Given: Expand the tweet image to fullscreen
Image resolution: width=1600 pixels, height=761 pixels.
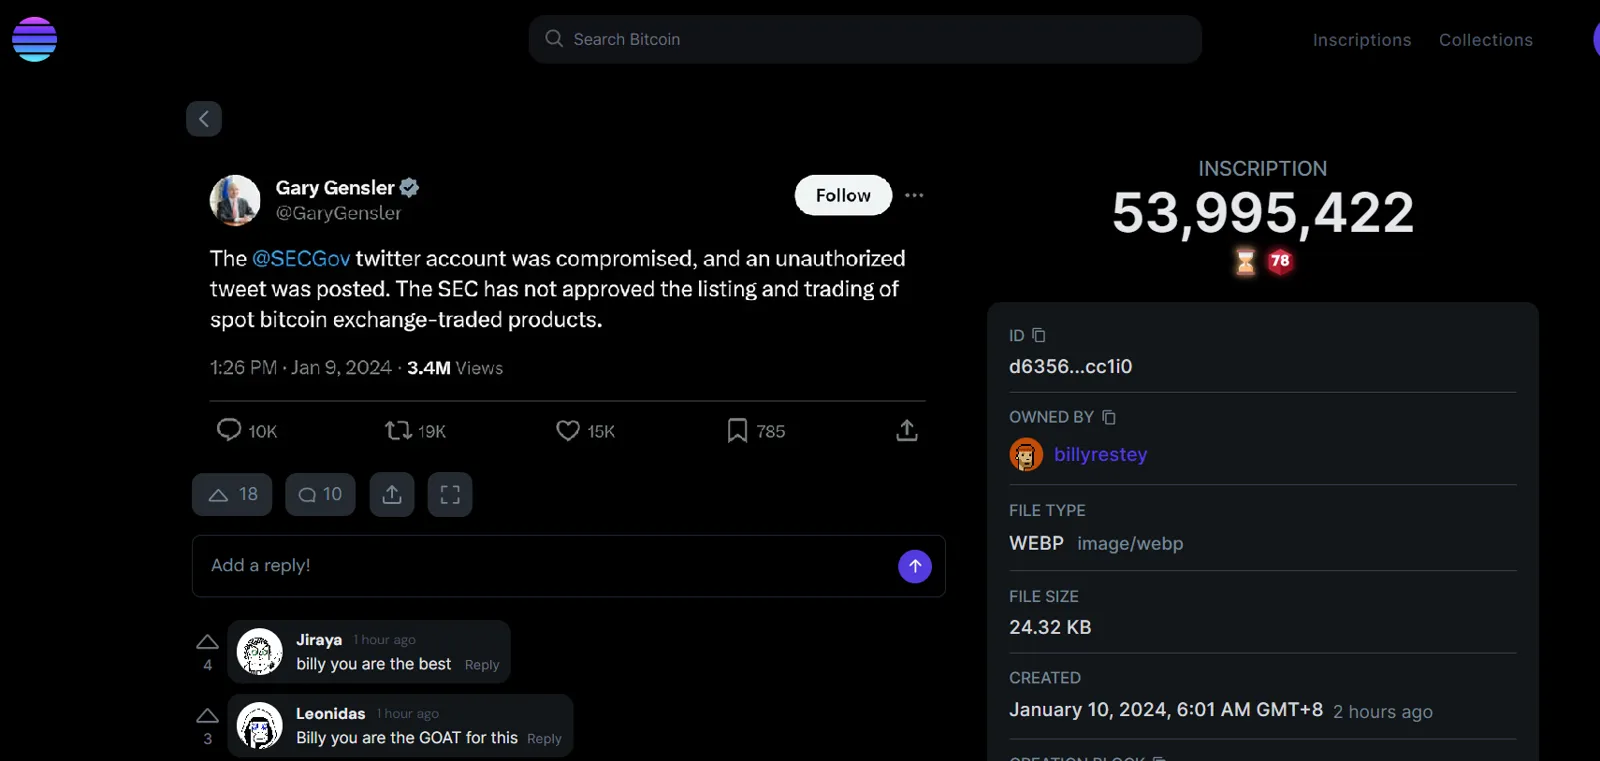Looking at the screenshot, I should coord(449,494).
